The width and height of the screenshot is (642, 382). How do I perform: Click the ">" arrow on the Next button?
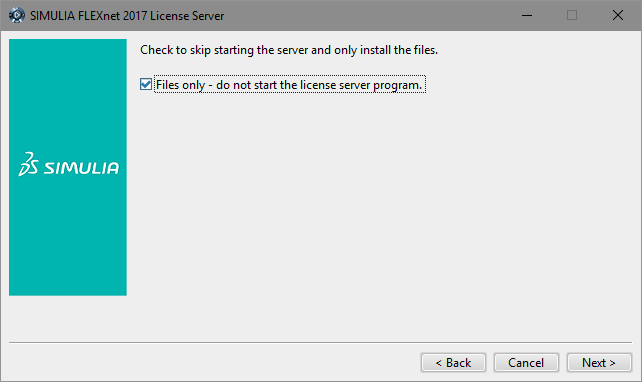click(613, 363)
